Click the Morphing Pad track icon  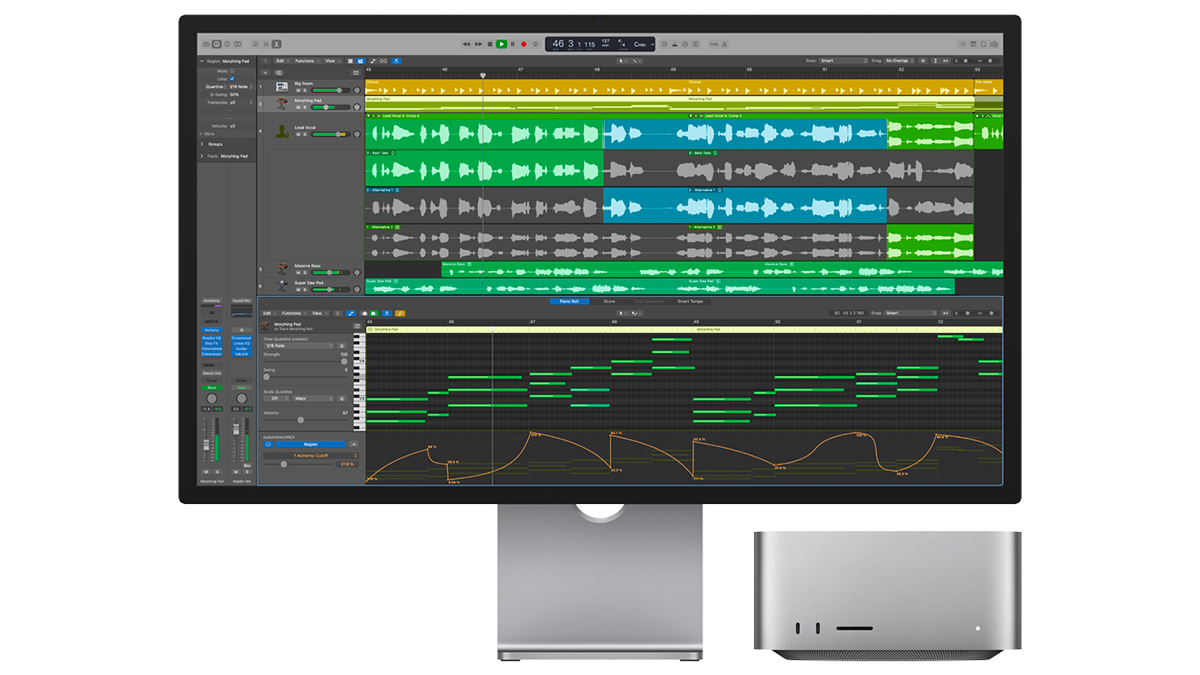pyautogui.click(x=282, y=102)
